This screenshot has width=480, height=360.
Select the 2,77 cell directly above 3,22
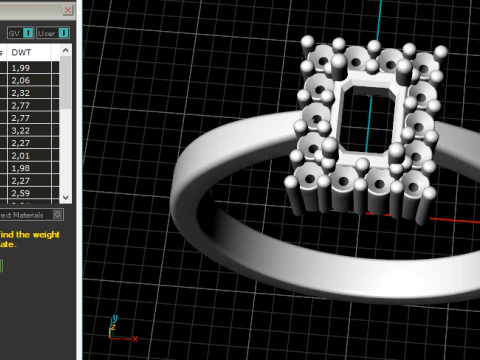point(29,118)
